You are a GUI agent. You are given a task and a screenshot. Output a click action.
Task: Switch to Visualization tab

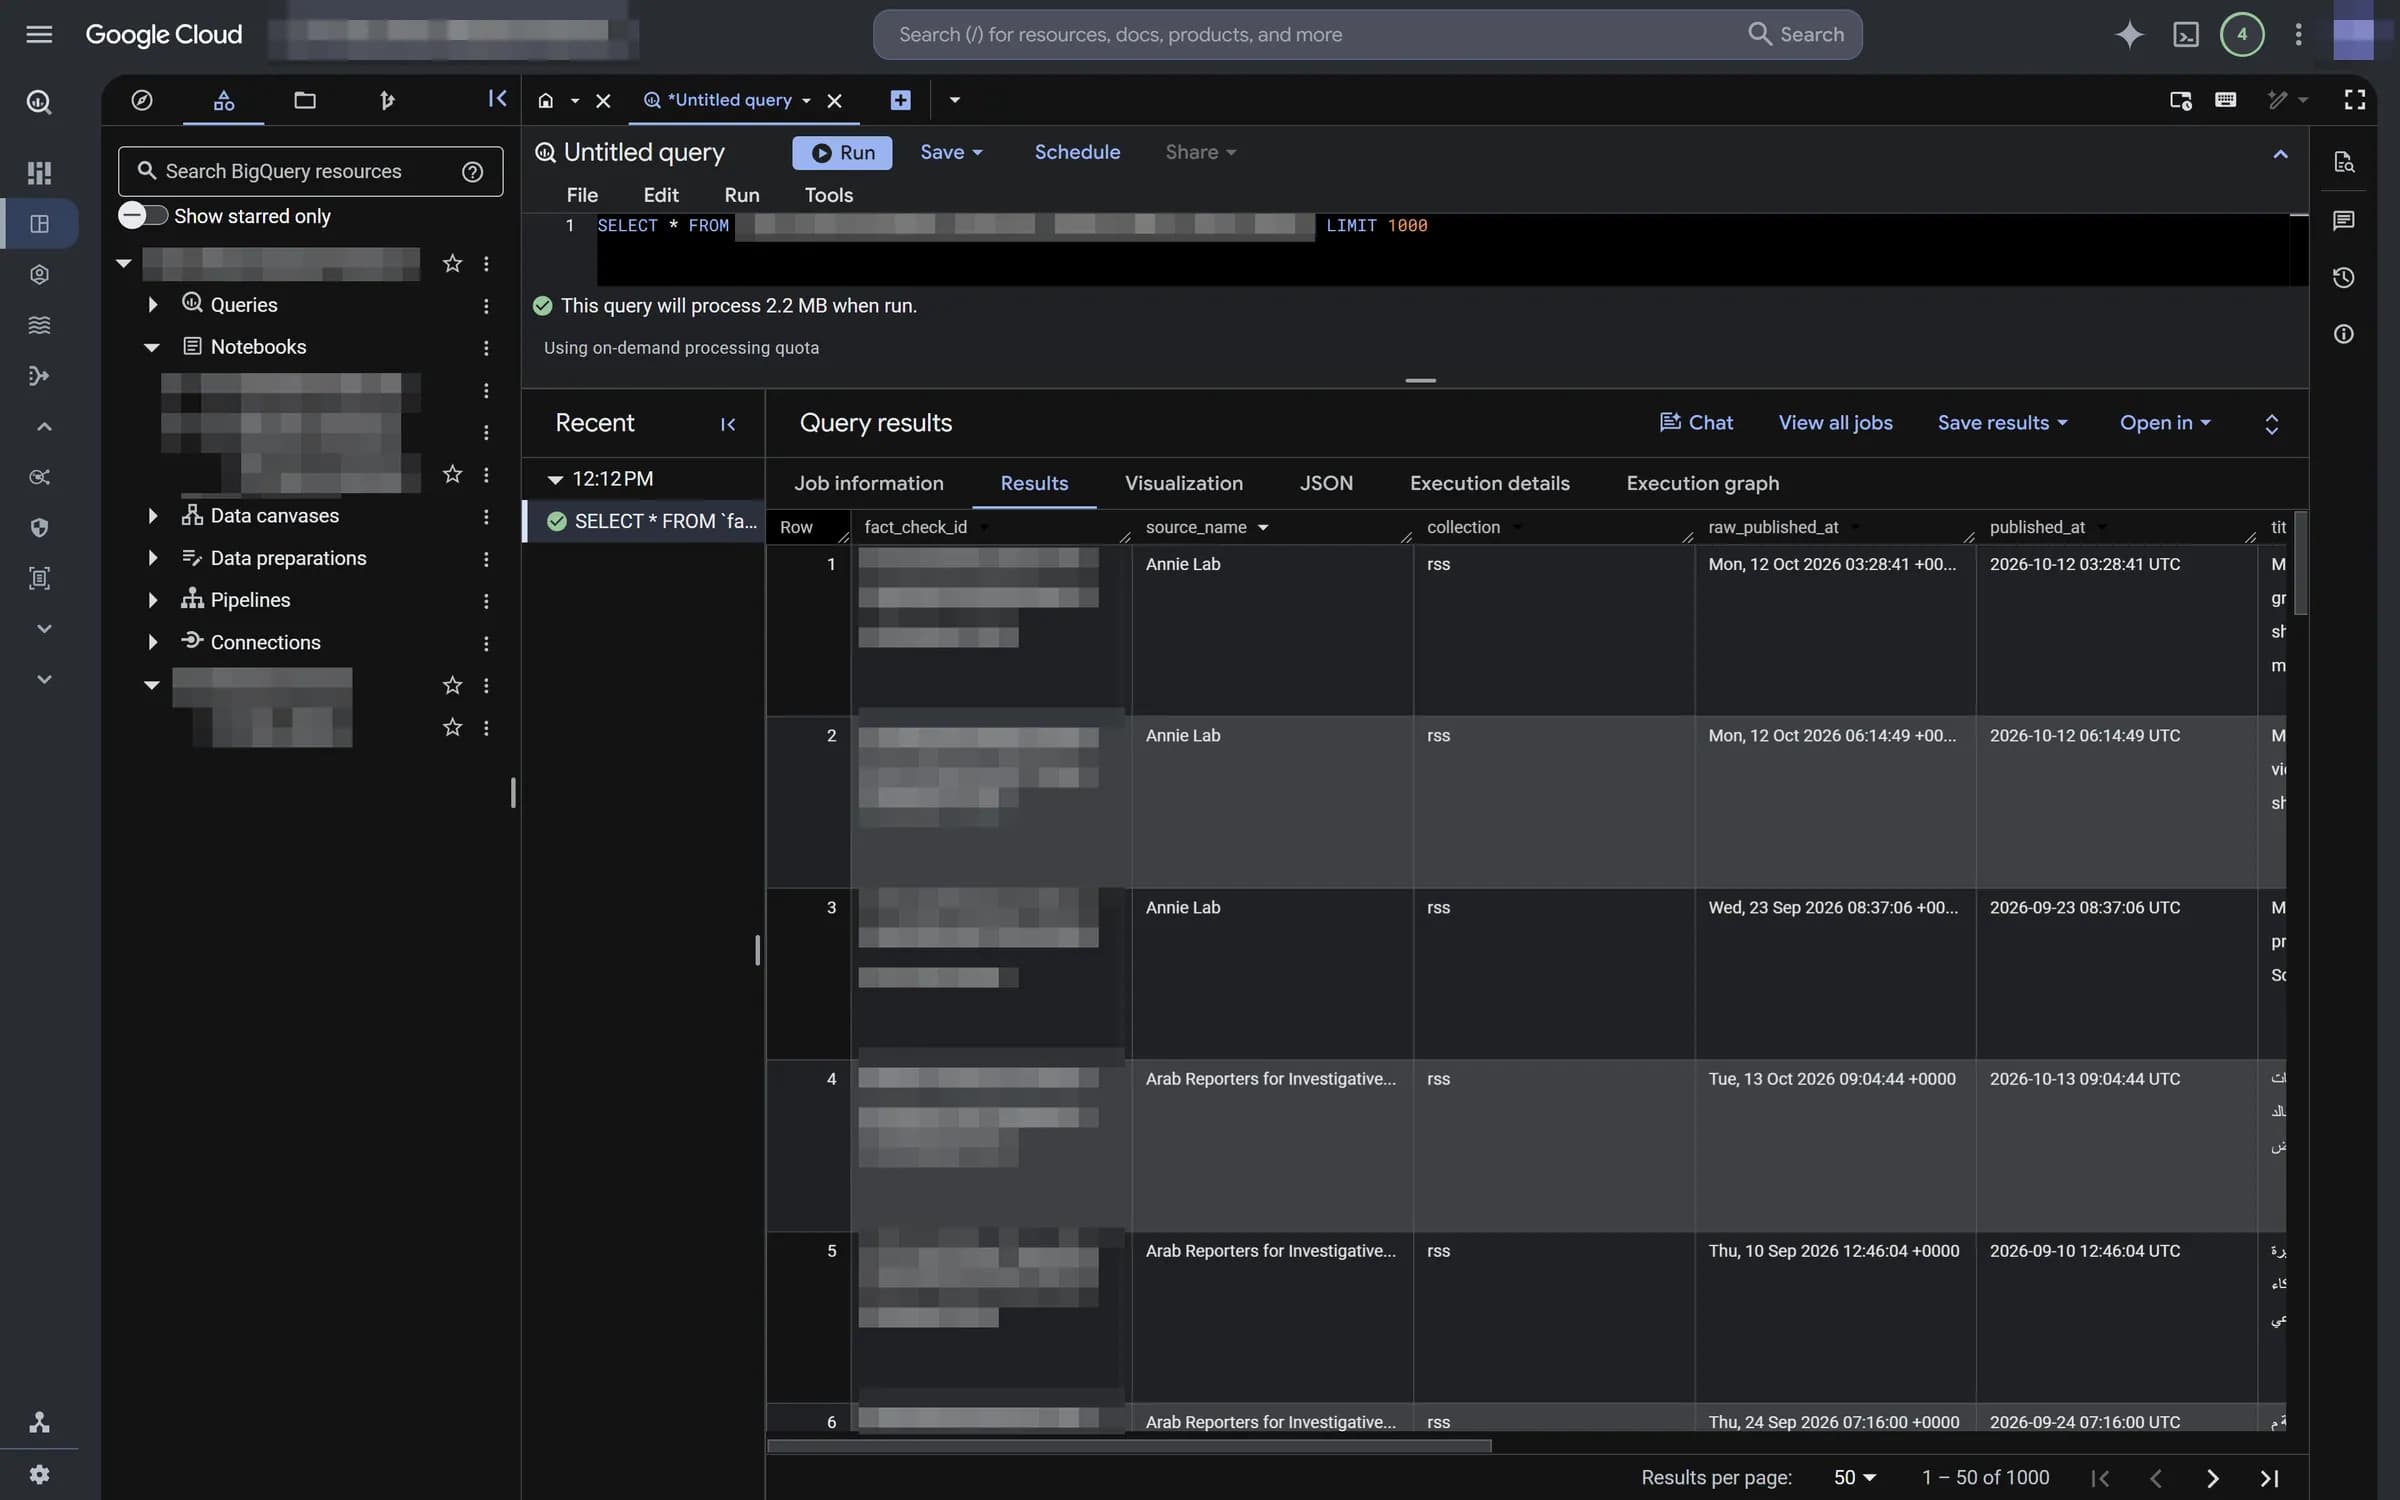click(1183, 483)
